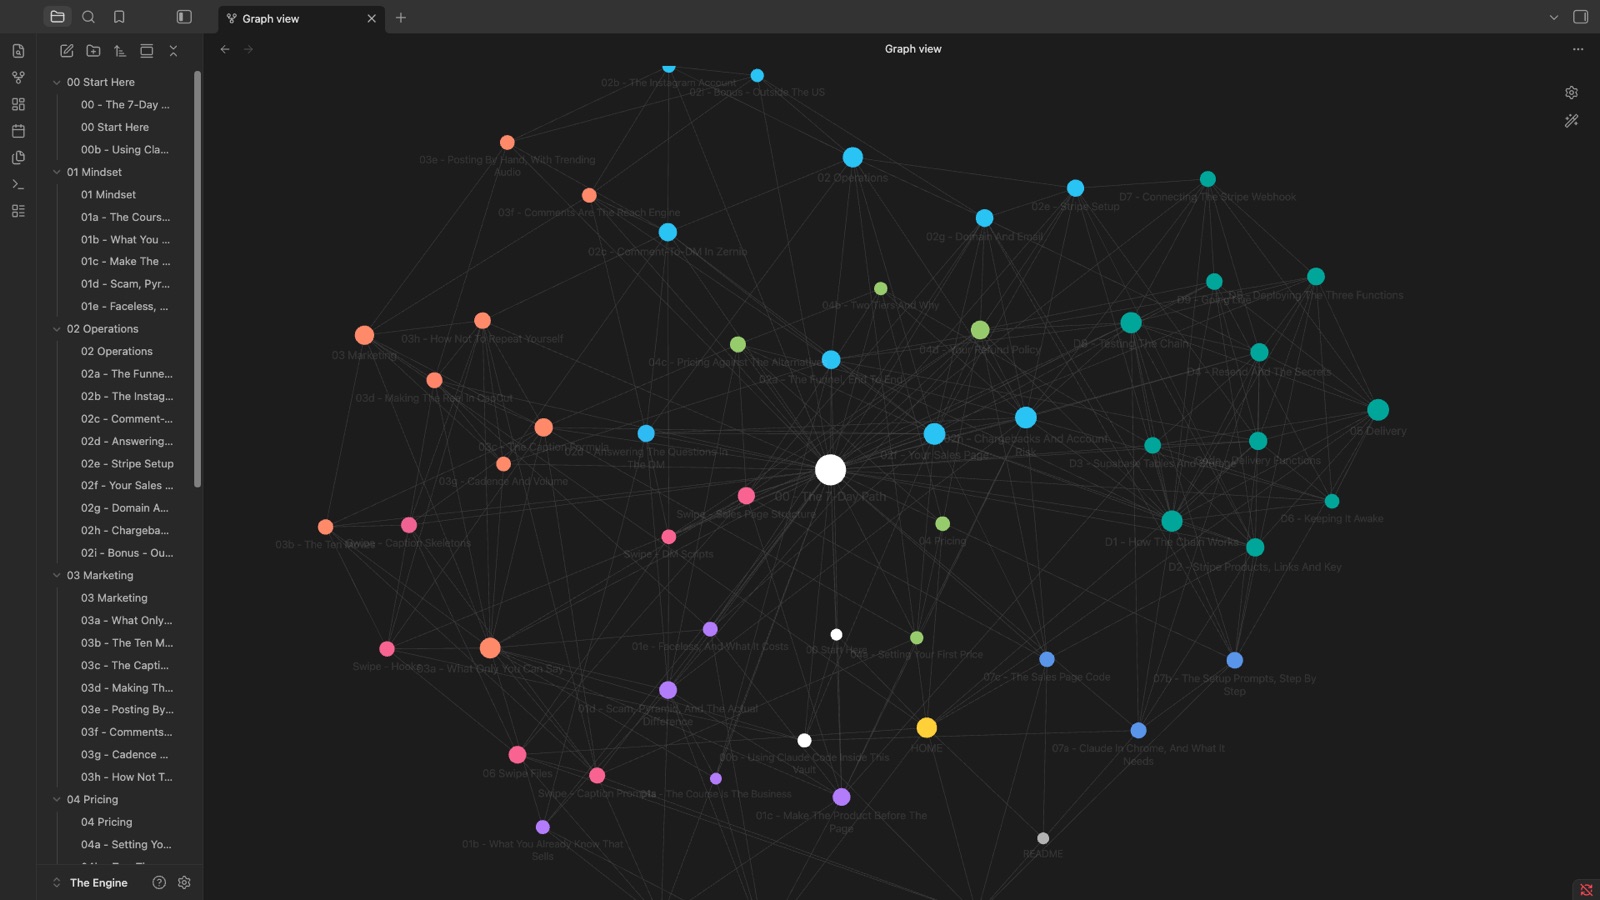
Task: Open note 00b - Using Cla...
Action: pos(125,150)
